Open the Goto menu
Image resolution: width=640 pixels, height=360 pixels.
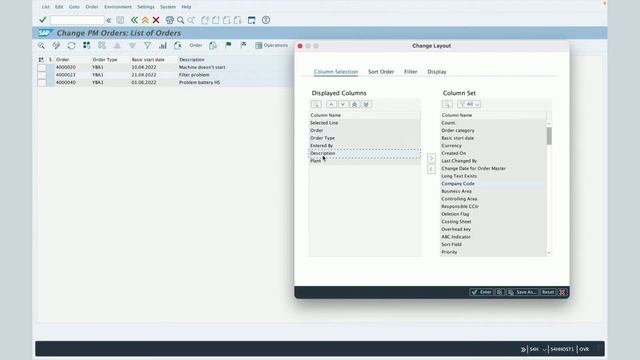tap(74, 7)
